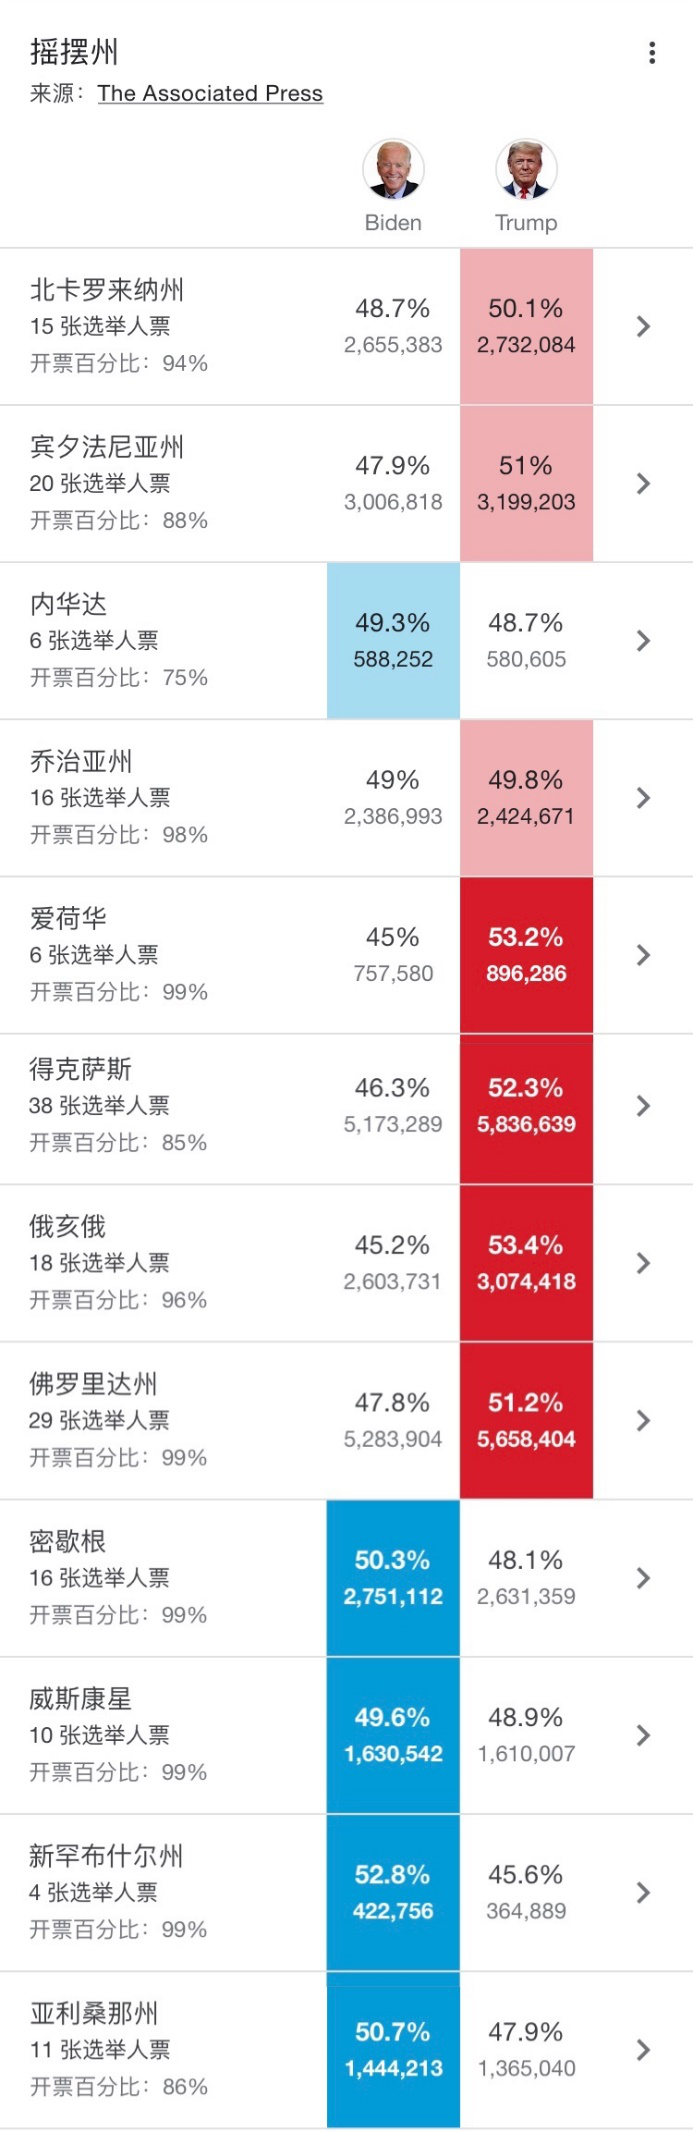Expand the 新罕布什尔州 row chevron
Viewport: 693px width, 2132px height.
(x=643, y=1892)
